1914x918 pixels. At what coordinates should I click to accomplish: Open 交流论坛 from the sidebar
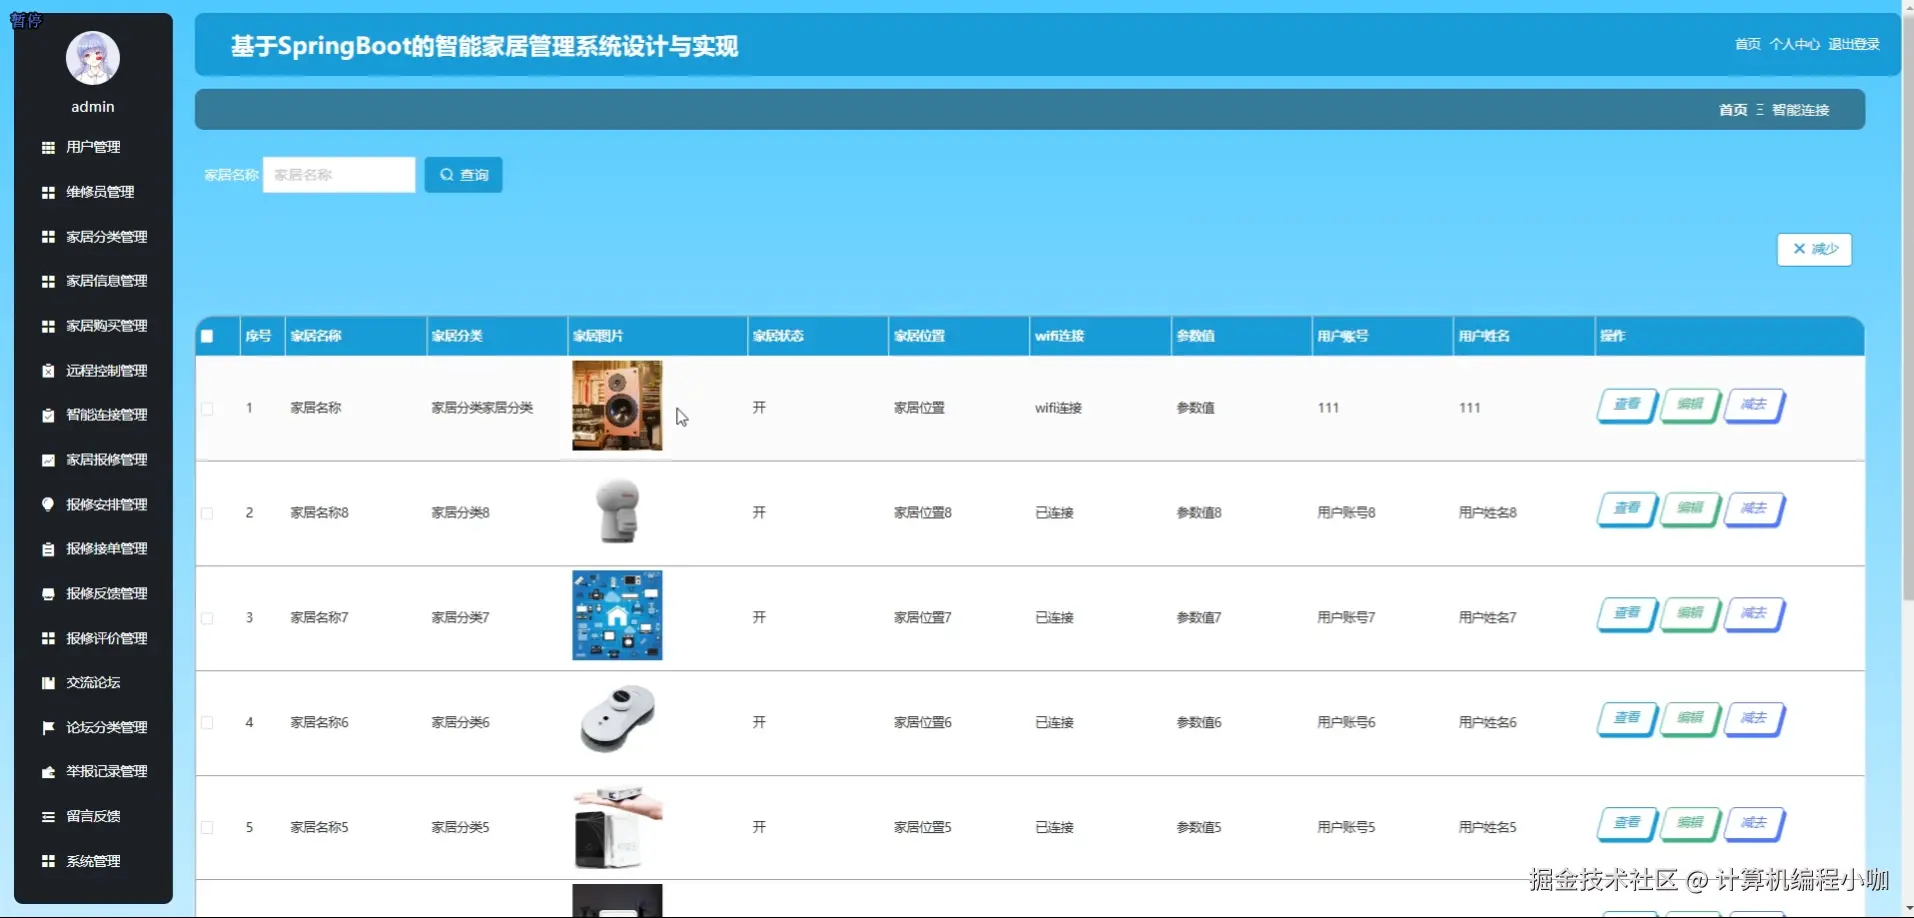[x=93, y=683]
